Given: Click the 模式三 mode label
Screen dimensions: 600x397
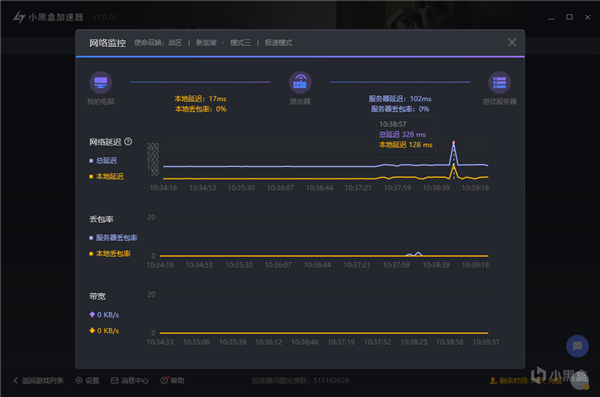Looking at the screenshot, I should (240, 42).
